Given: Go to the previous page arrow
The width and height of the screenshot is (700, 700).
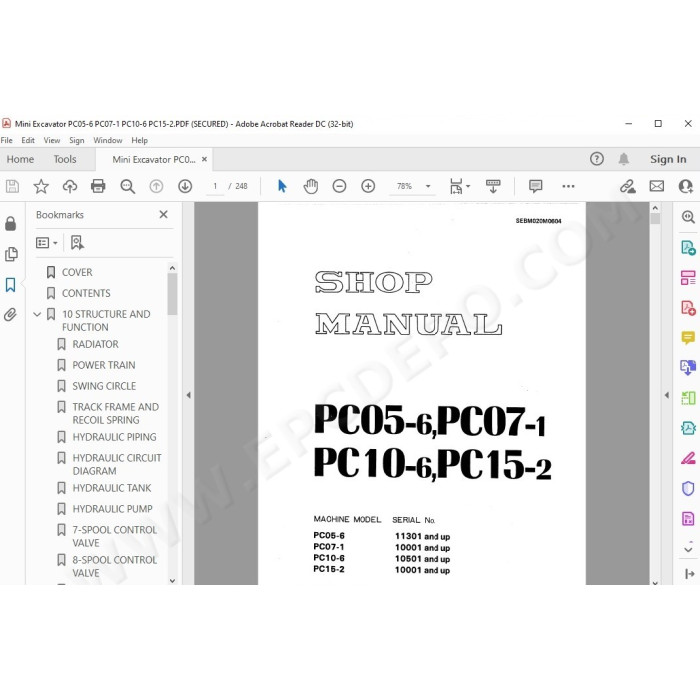Looking at the screenshot, I should [x=156, y=186].
